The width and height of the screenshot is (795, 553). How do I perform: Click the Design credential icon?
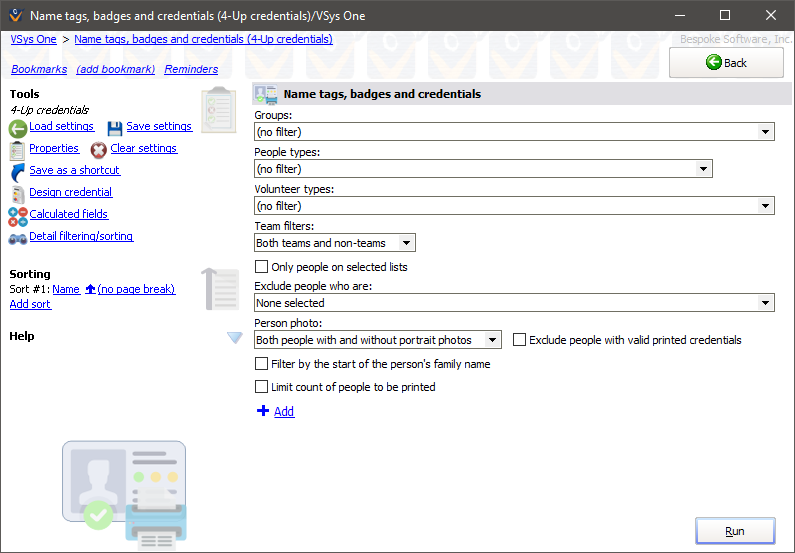(x=18, y=194)
